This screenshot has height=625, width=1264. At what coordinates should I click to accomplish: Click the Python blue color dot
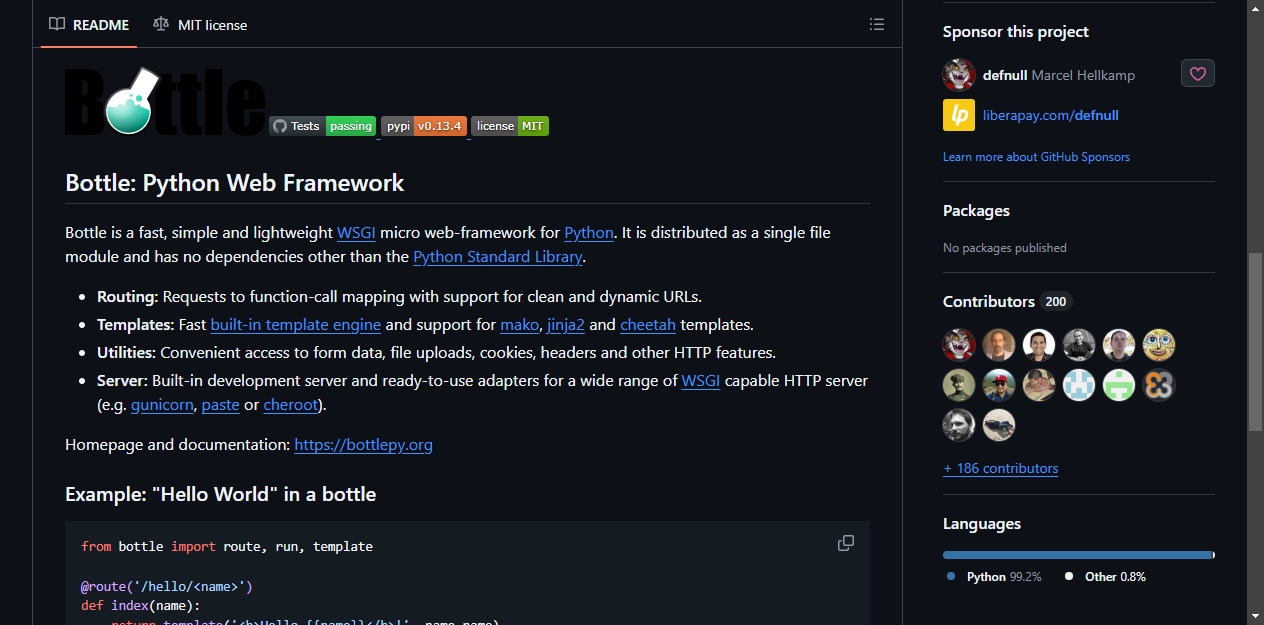click(x=951, y=576)
